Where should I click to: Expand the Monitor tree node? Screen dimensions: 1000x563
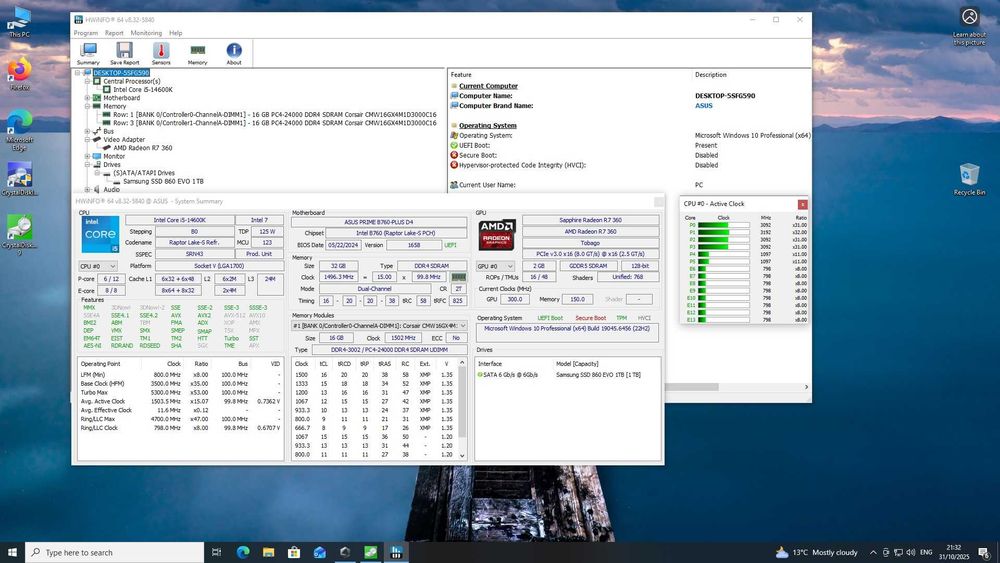(x=87, y=156)
